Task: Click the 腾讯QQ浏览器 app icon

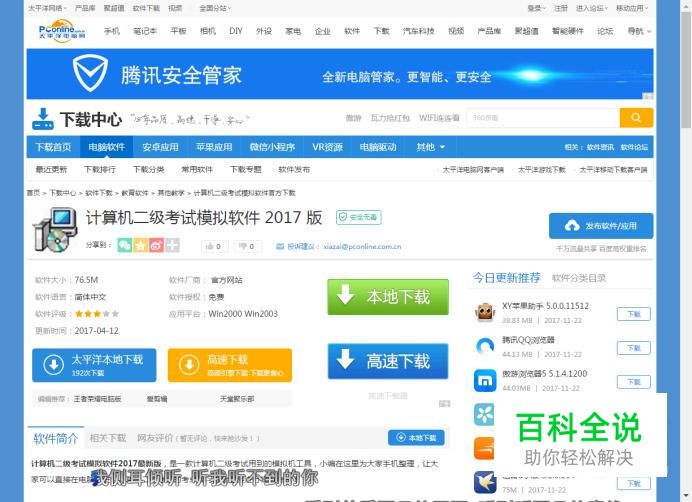Action: point(485,347)
